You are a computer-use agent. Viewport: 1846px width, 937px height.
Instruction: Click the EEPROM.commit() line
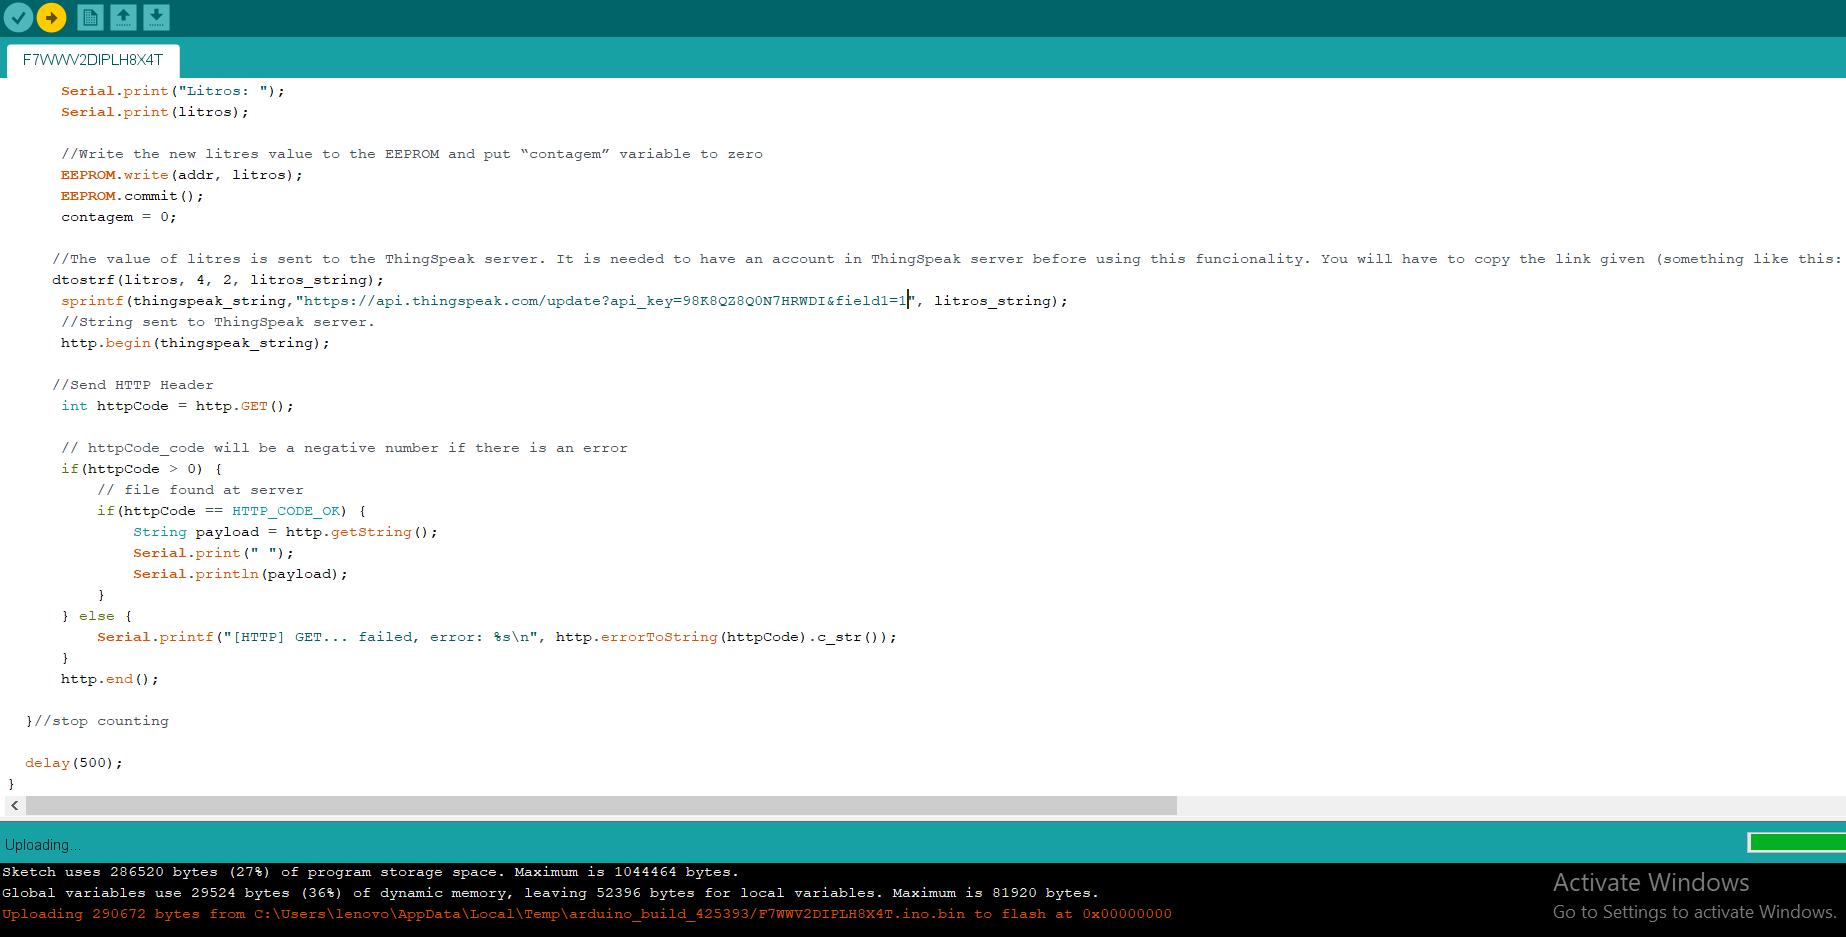click(x=131, y=196)
